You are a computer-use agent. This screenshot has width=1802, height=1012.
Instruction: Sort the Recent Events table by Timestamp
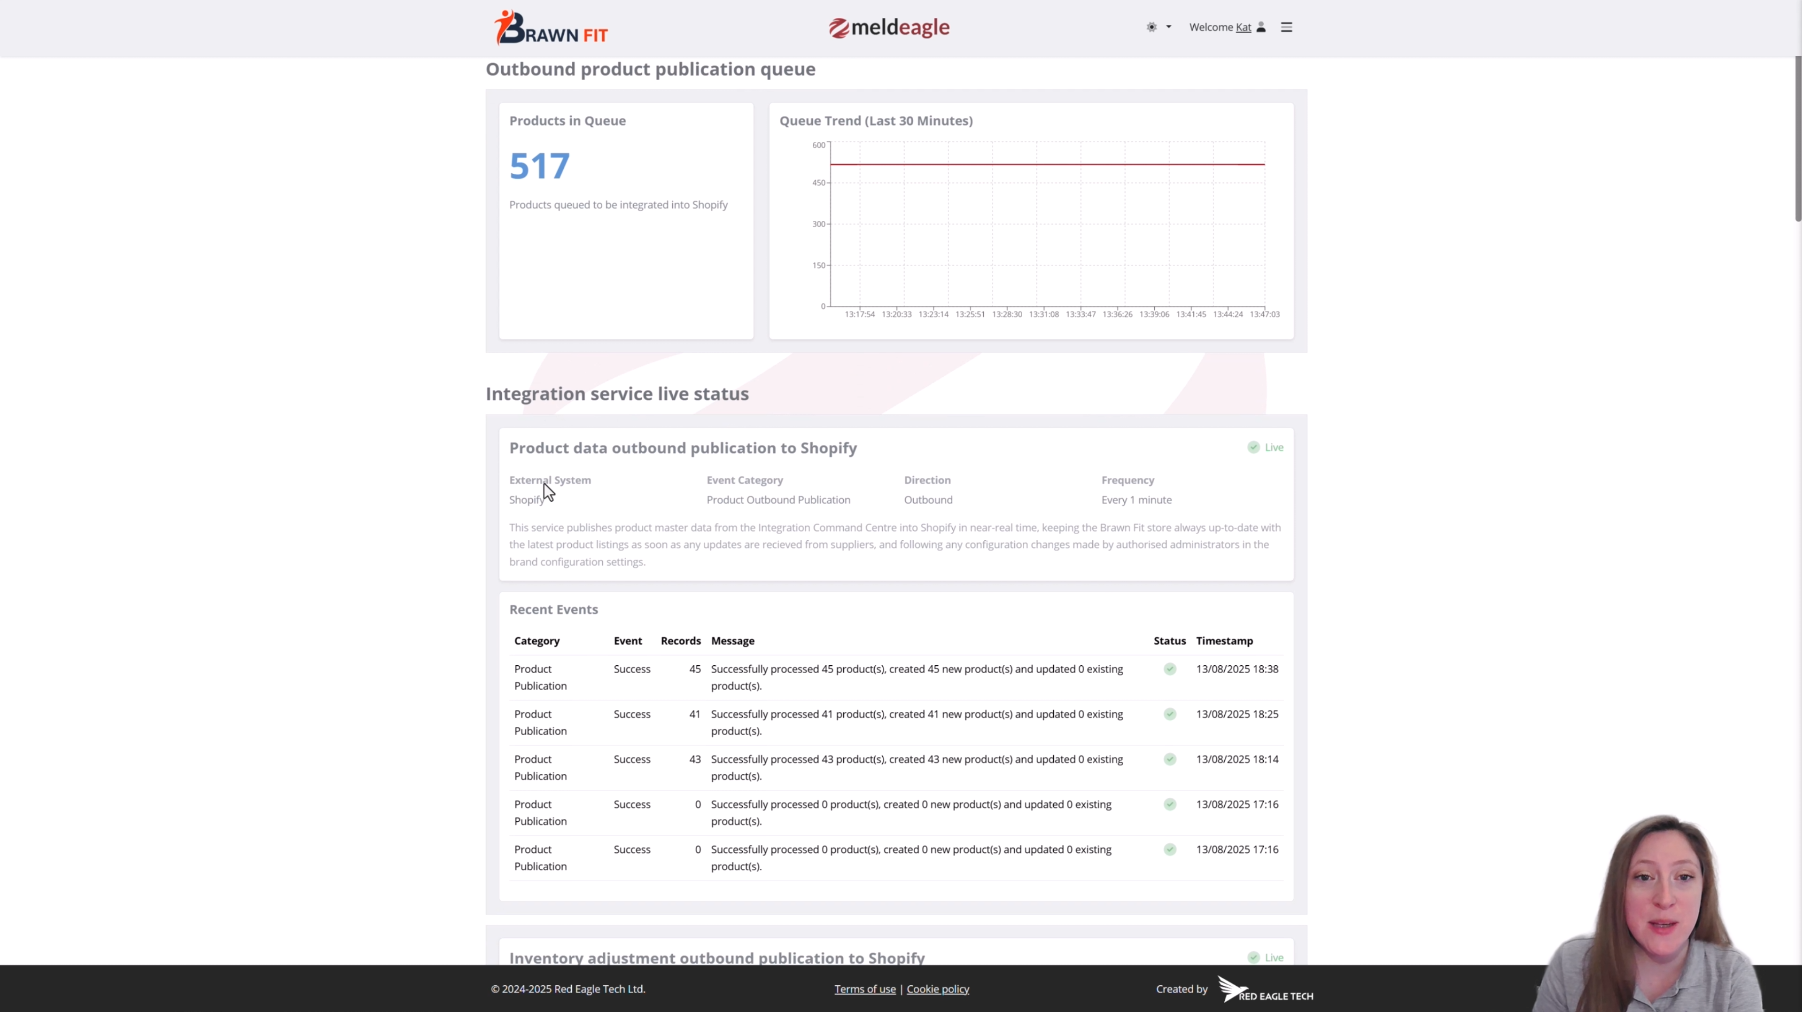(1224, 641)
